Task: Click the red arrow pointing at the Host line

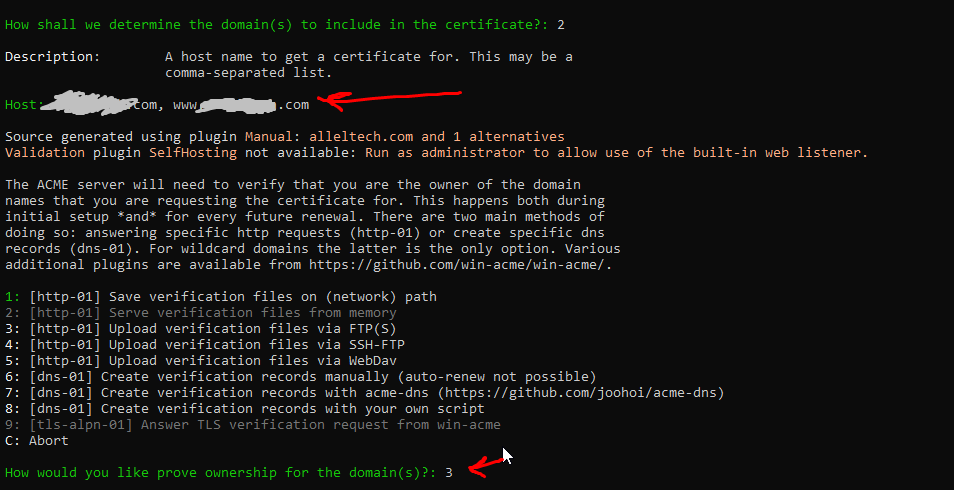Action: pos(389,99)
